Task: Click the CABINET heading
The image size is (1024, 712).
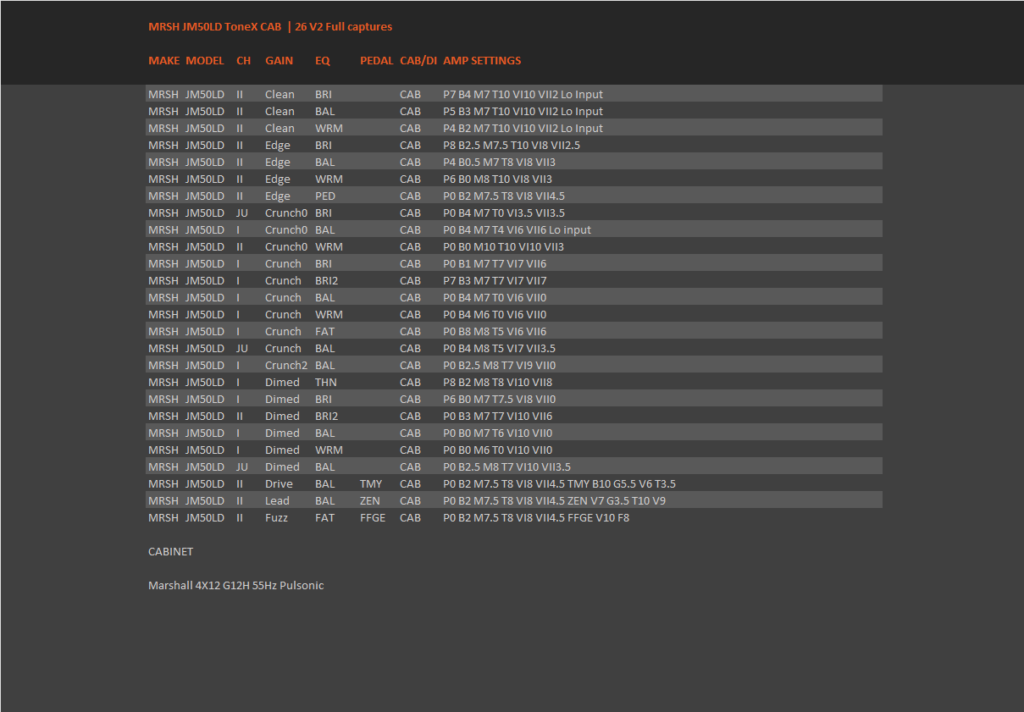Action: coord(170,553)
